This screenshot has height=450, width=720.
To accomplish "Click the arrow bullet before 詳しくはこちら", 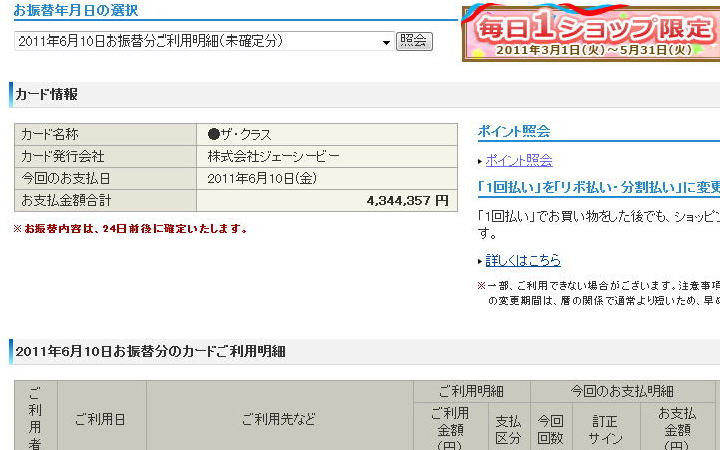I will pos(480,261).
